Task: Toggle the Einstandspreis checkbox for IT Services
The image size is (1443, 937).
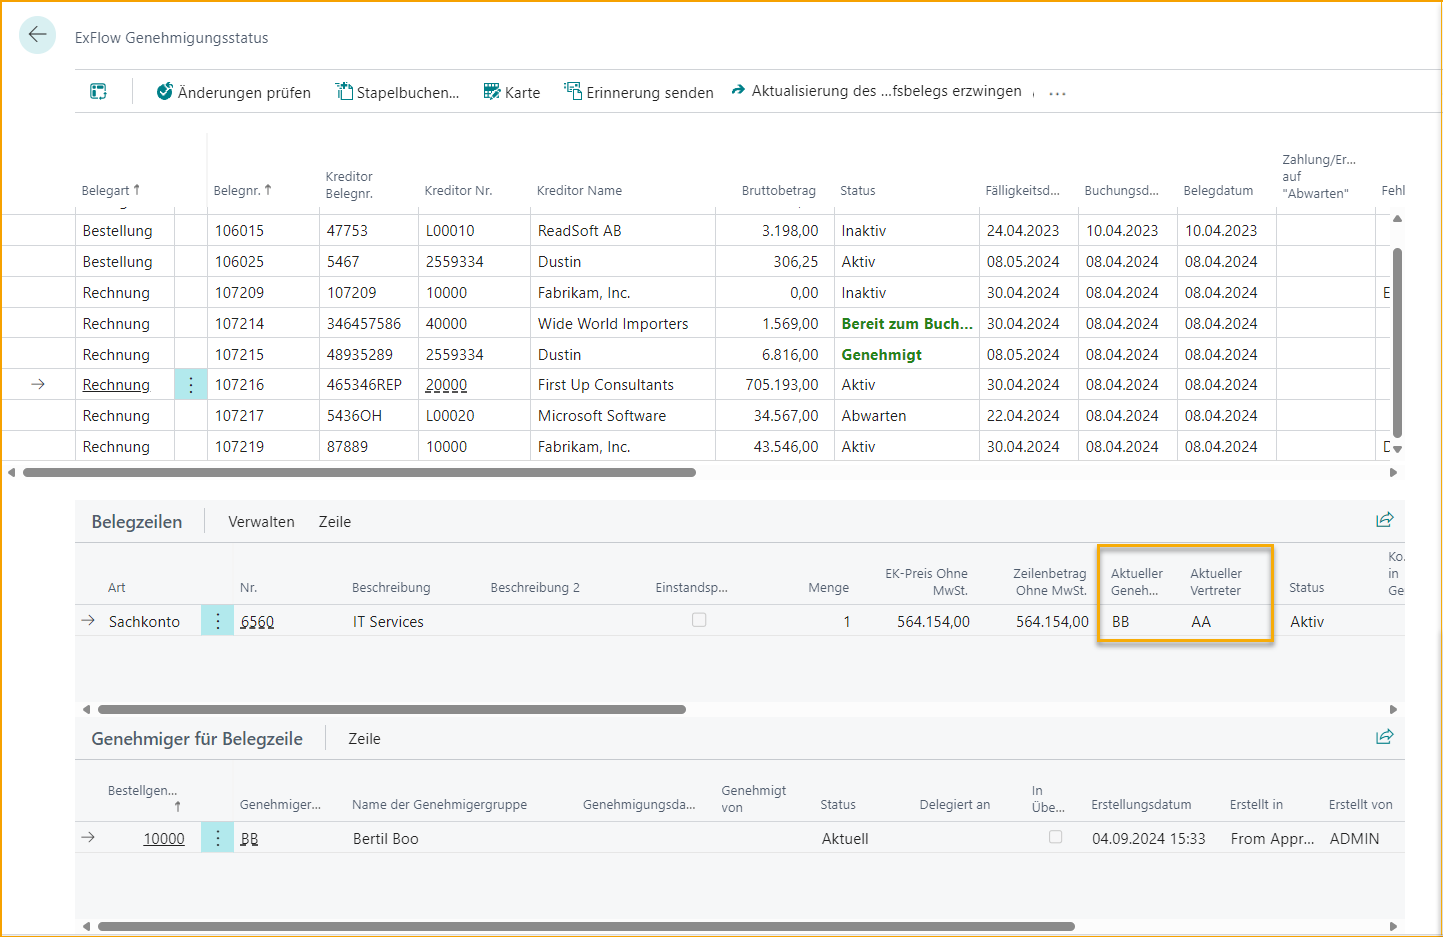Action: pos(699,620)
